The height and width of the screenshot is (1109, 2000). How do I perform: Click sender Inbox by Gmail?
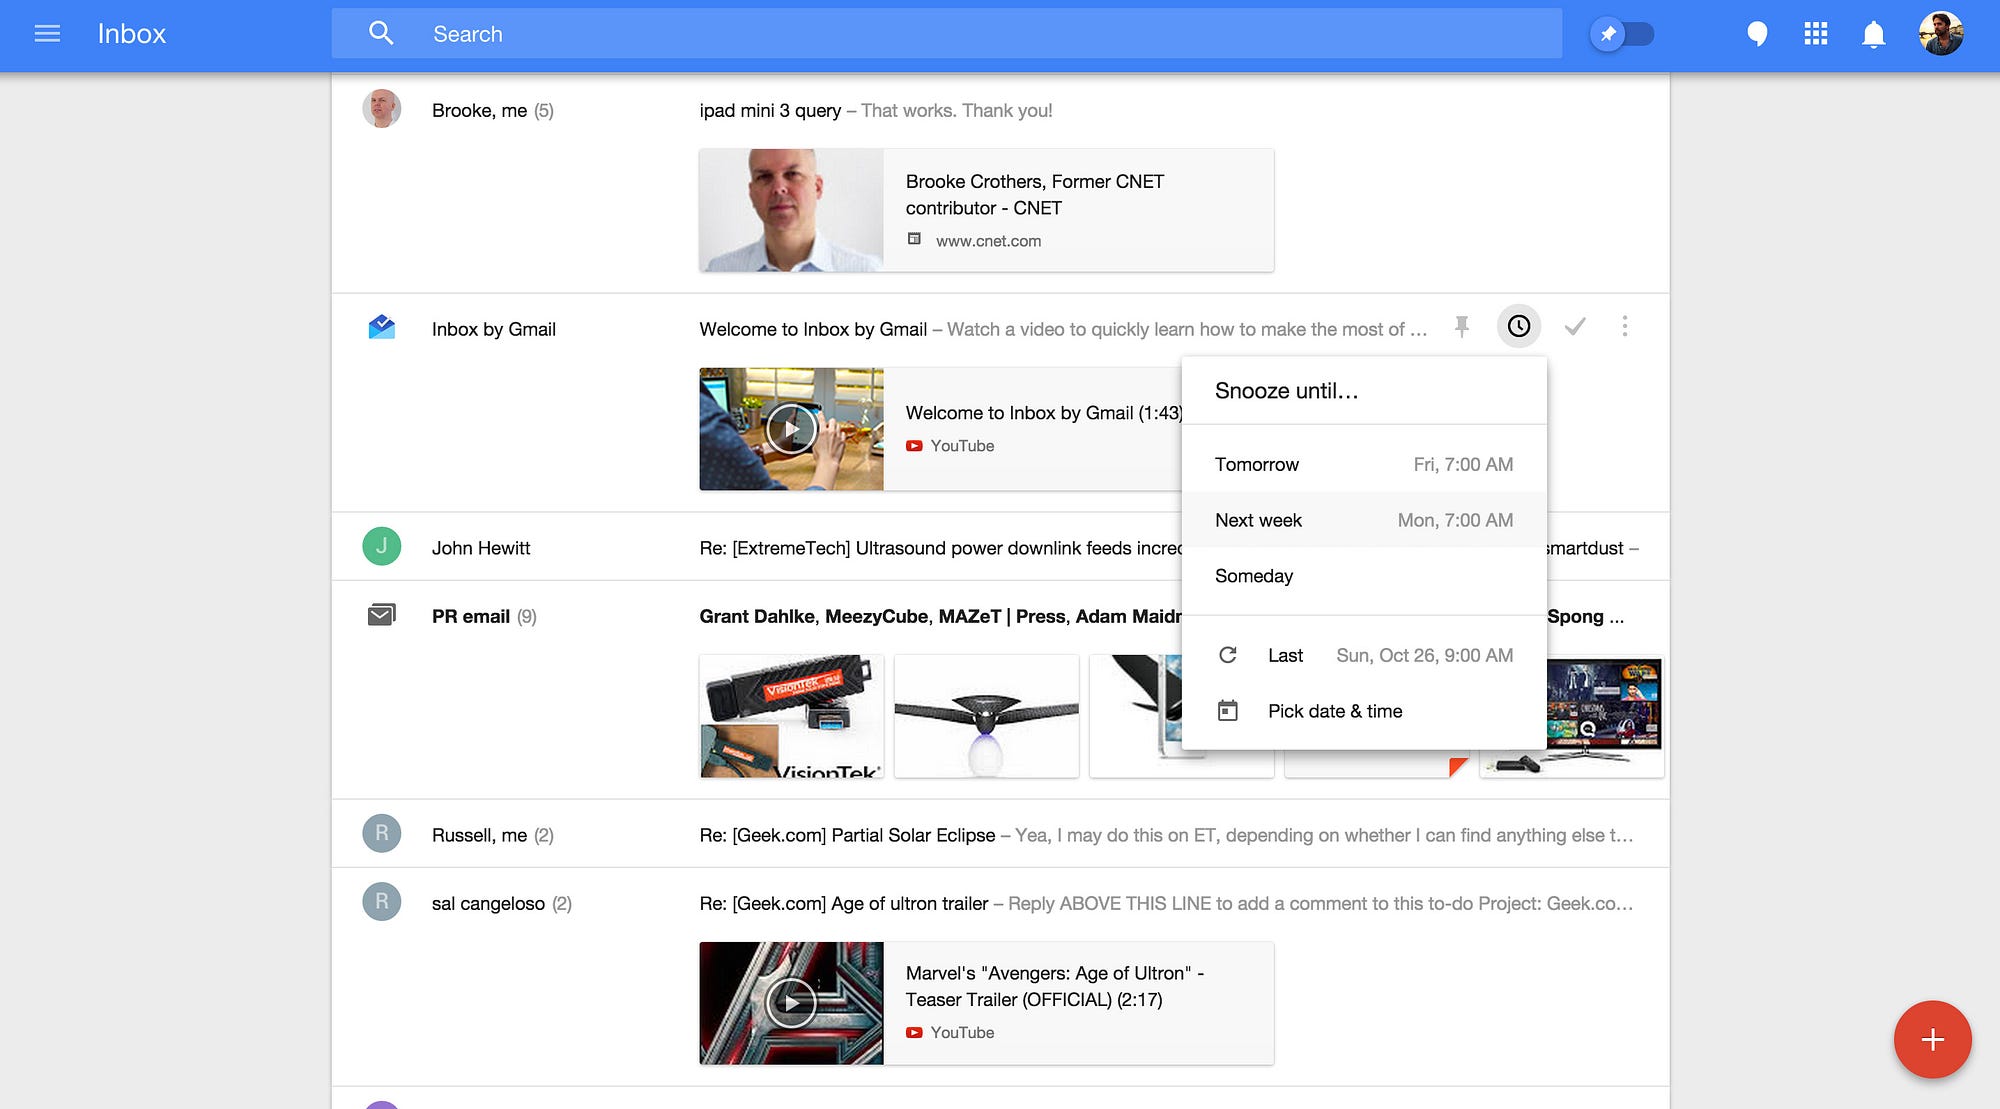[x=493, y=329]
